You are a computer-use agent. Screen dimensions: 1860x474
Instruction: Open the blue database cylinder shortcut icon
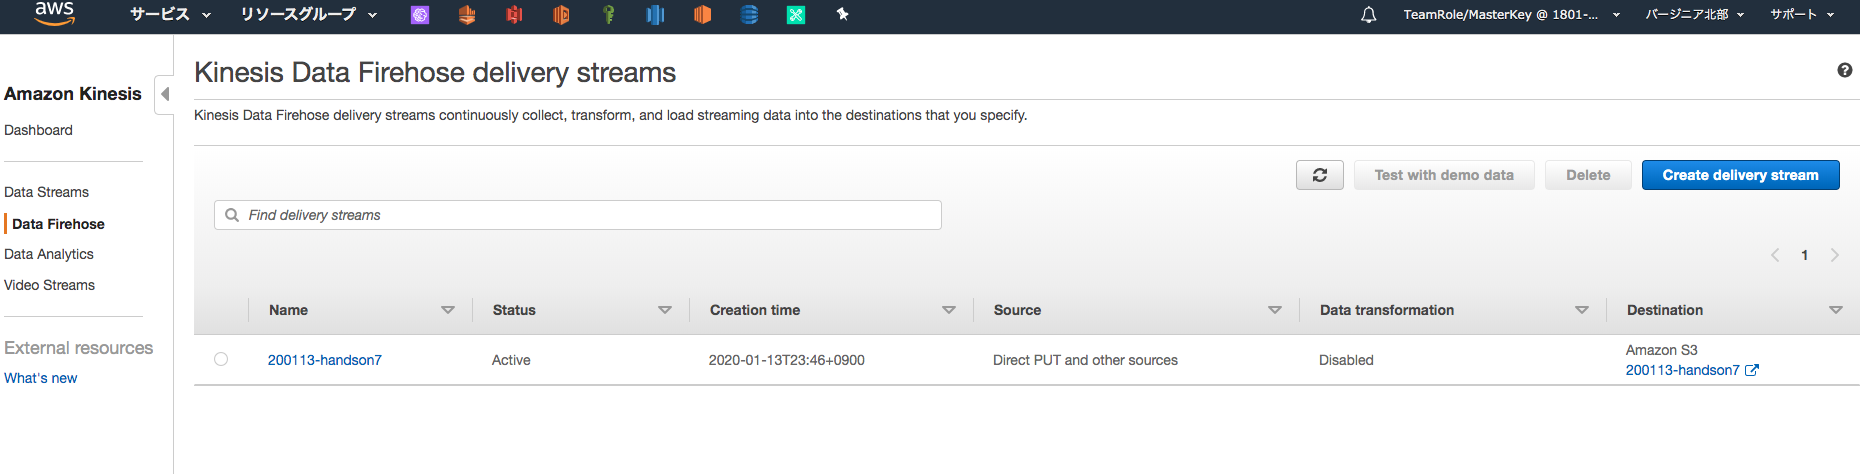[x=749, y=15]
